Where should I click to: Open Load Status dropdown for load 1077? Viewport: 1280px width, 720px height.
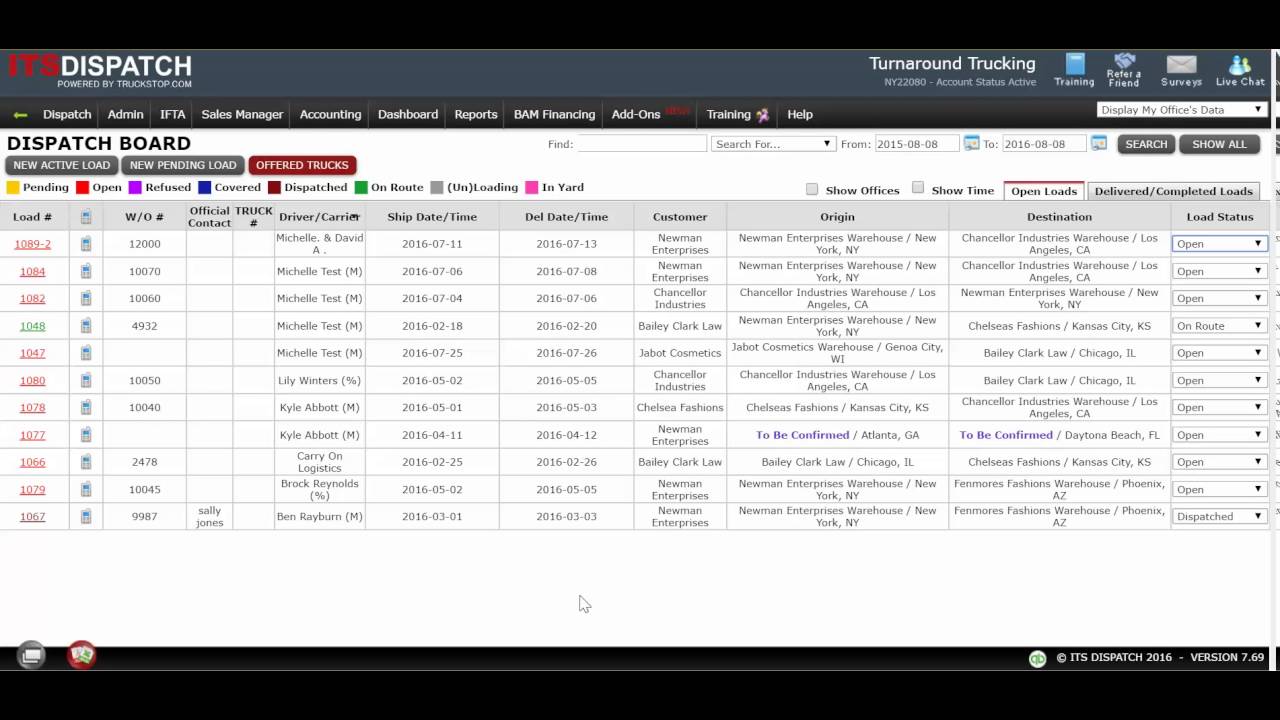point(1219,435)
